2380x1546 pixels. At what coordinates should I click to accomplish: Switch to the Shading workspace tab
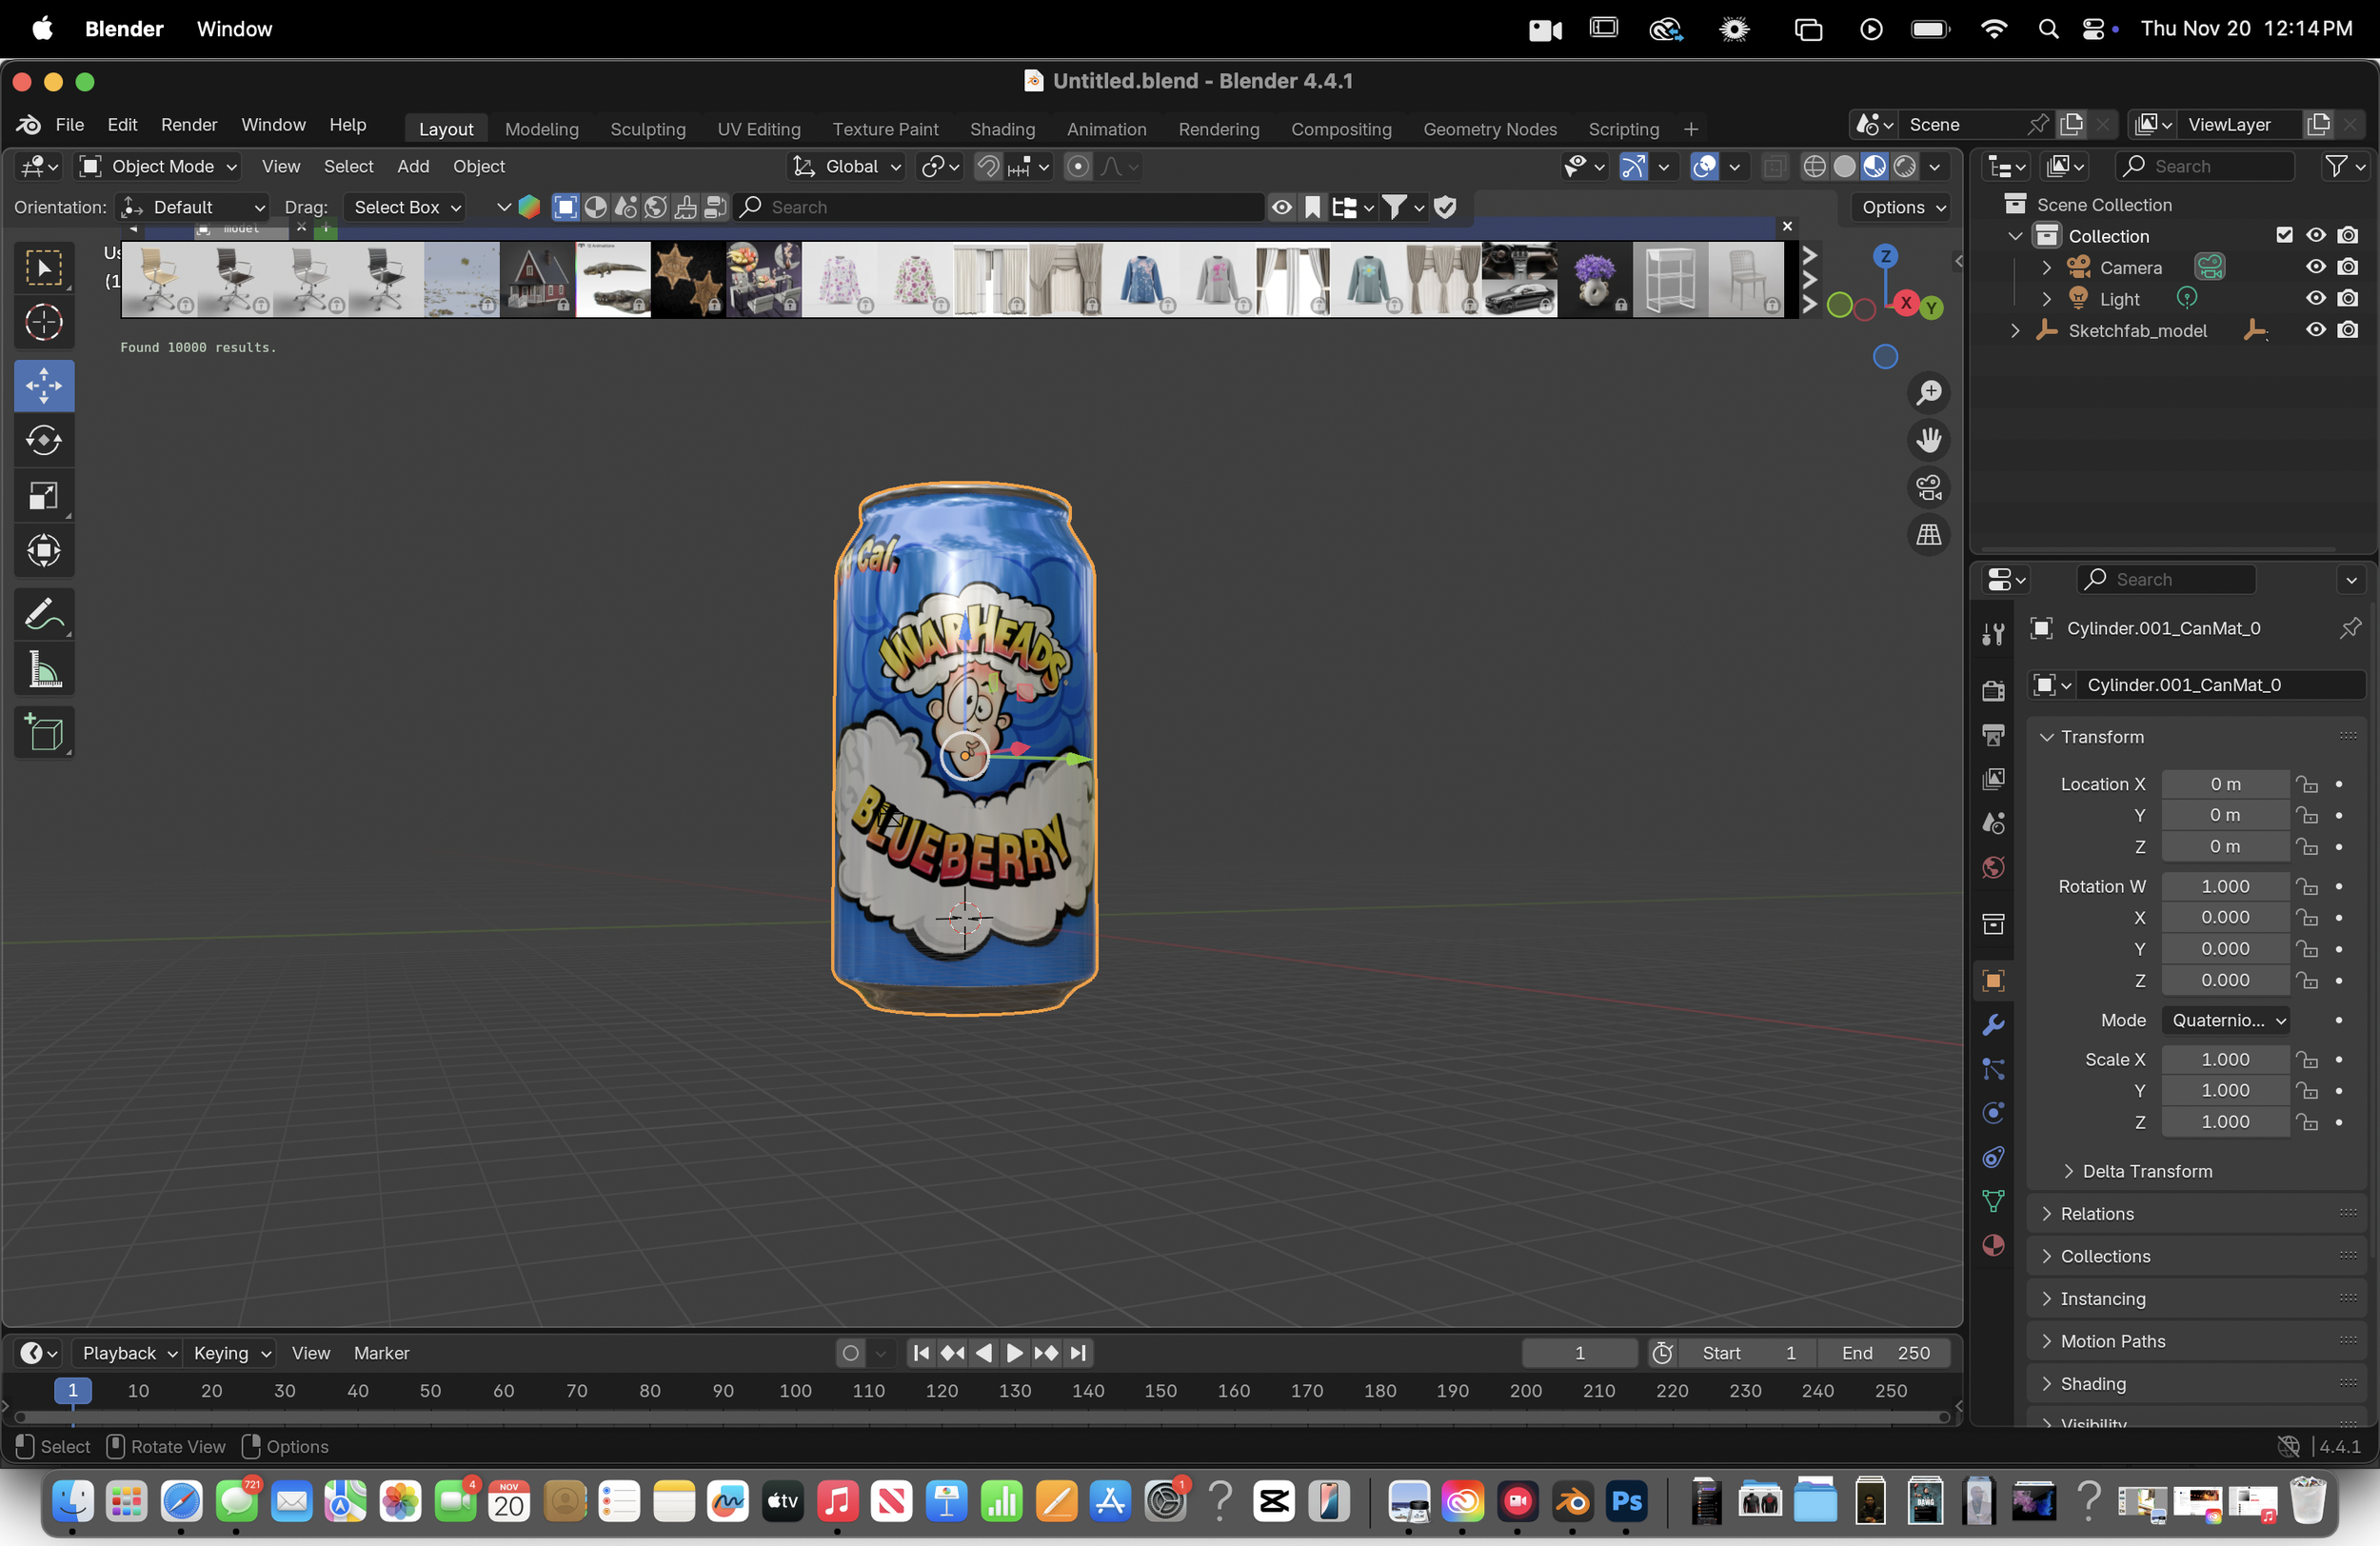1002,129
